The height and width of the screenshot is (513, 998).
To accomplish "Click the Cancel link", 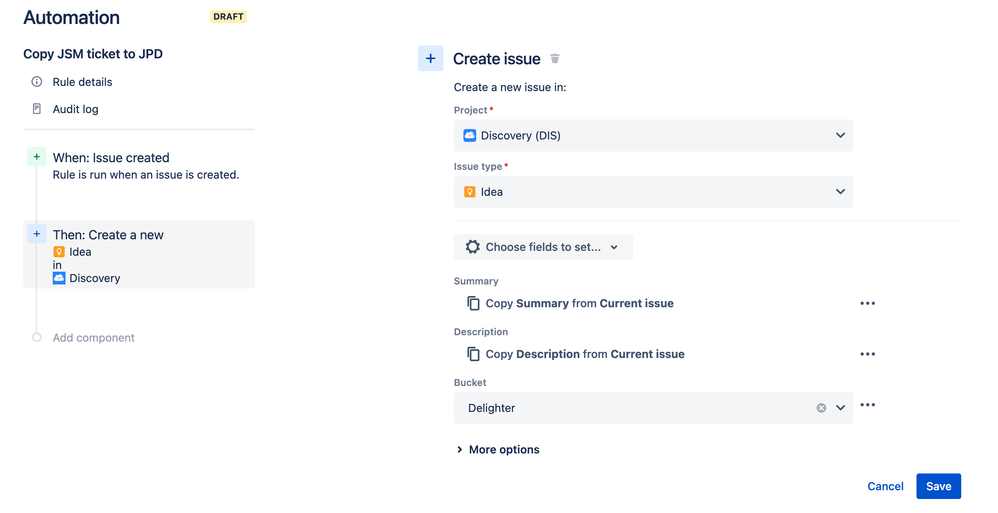I will click(x=885, y=486).
